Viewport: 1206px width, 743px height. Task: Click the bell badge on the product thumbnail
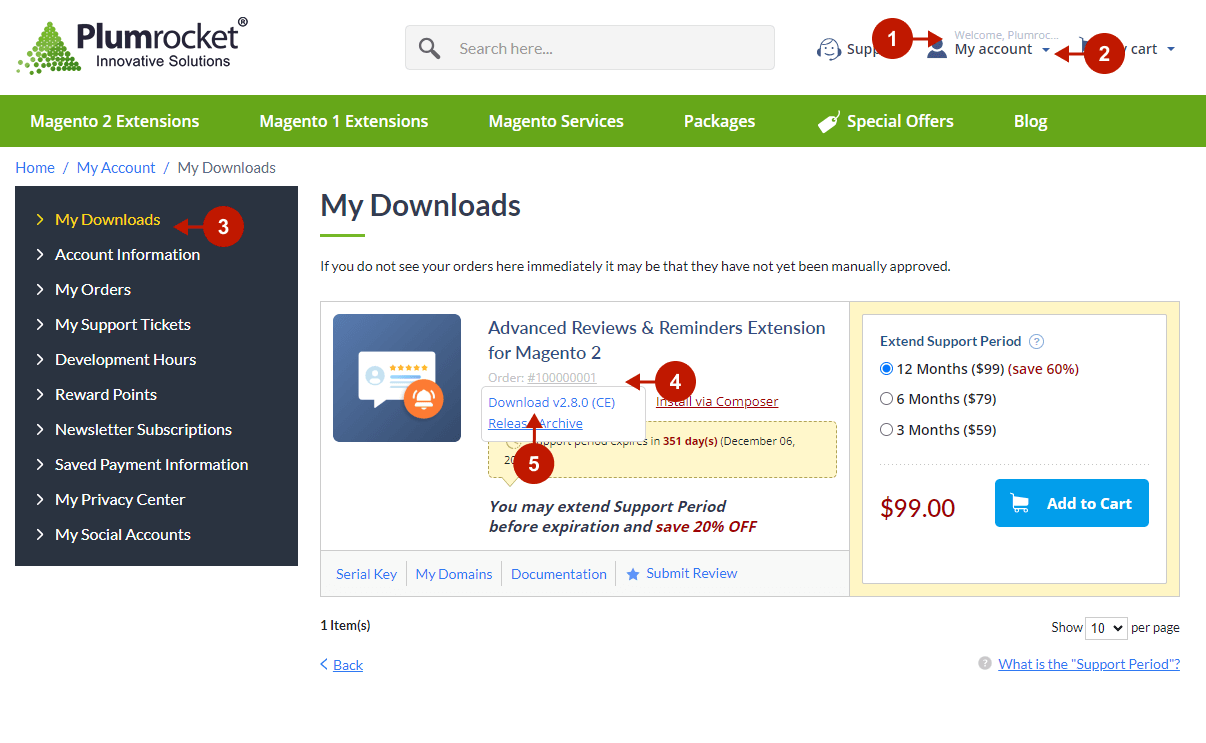423,400
